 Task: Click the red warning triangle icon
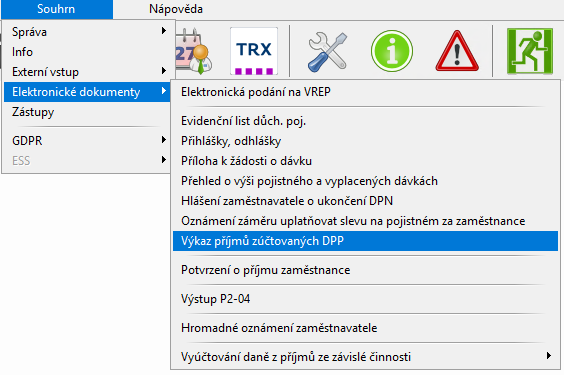point(457,51)
